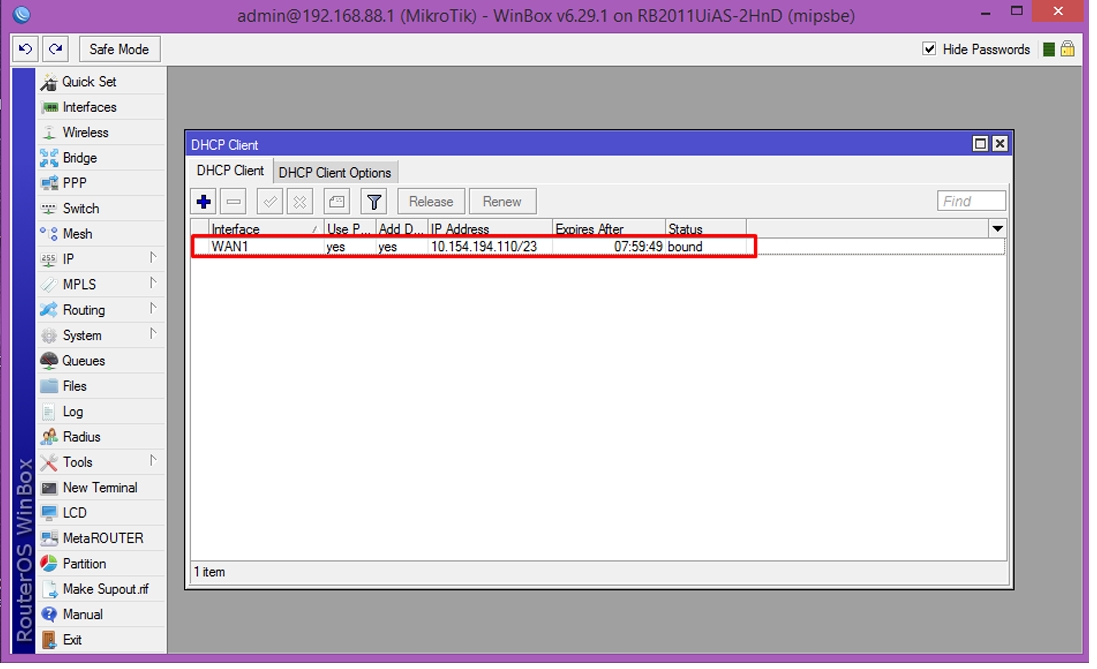The height and width of the screenshot is (669, 1097).
Task: Sort by the Interface column header
Action: click(x=266, y=228)
